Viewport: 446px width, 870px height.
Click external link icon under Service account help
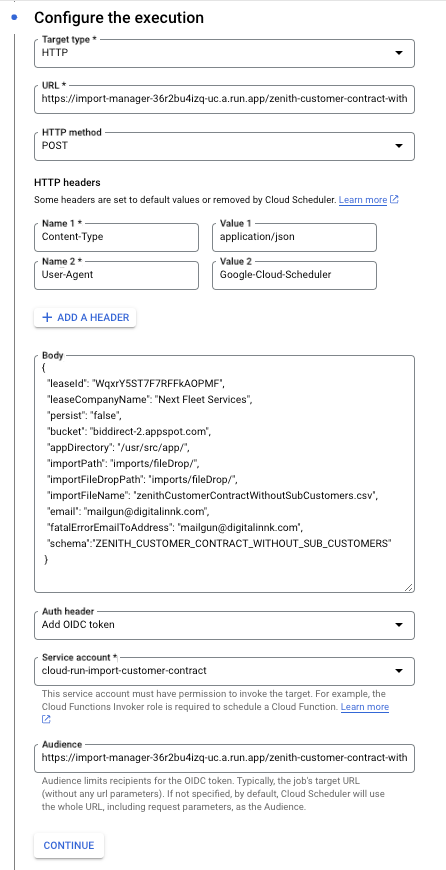[47, 720]
